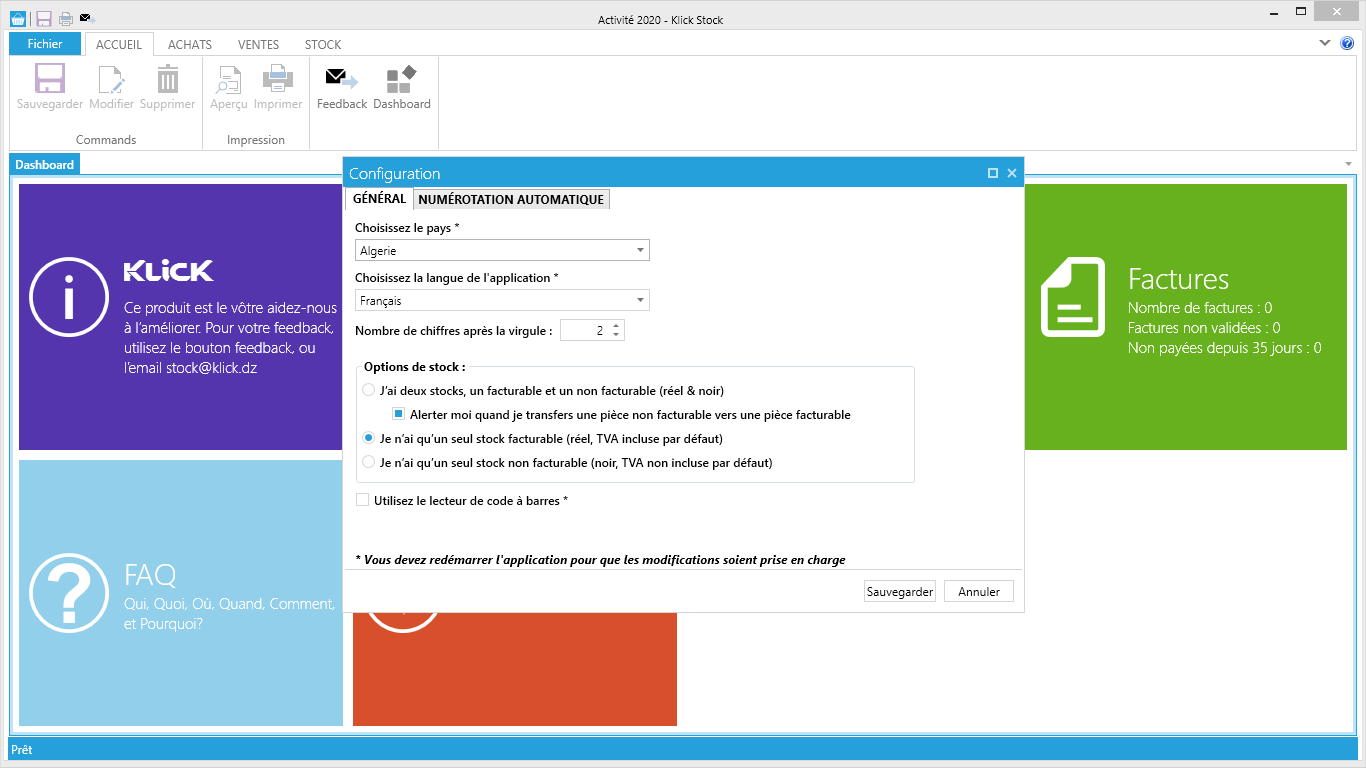1366x768 pixels.
Task: Select single non-billable stock option
Action: (x=370, y=463)
